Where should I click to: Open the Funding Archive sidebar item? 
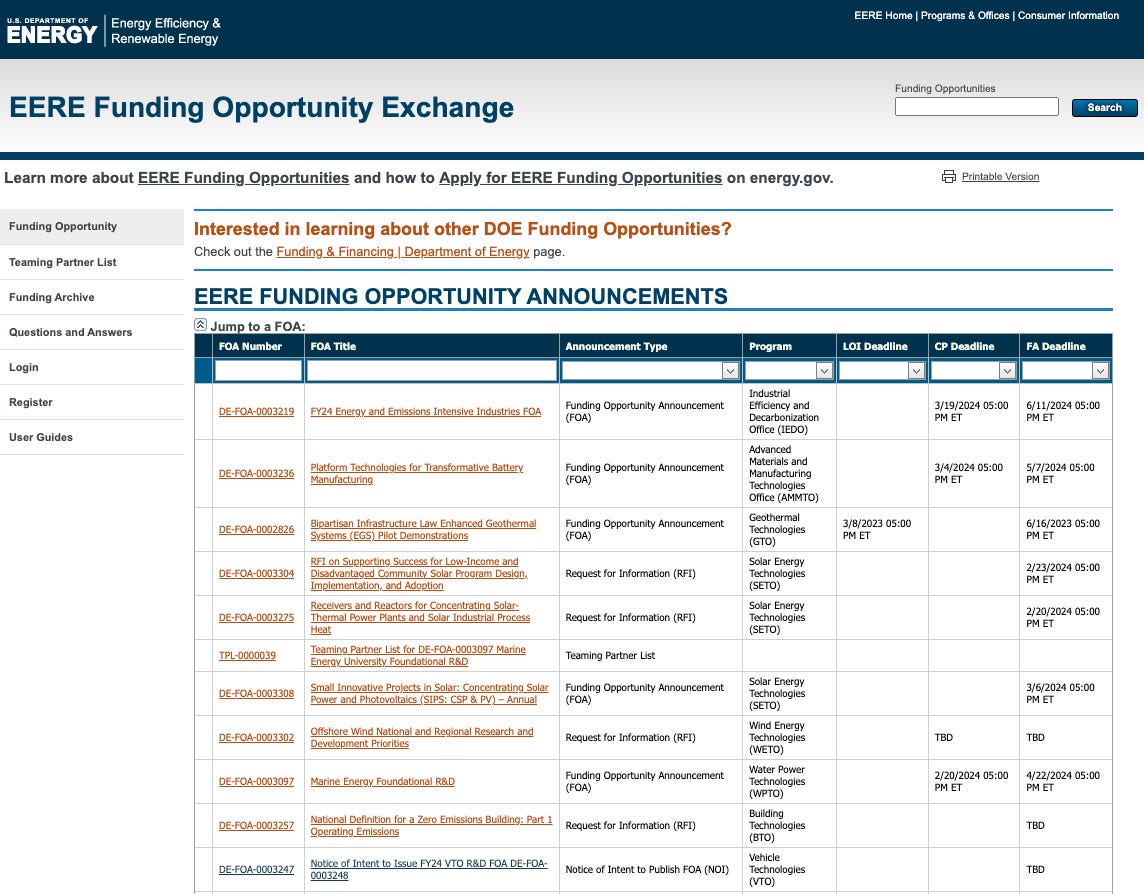pos(92,297)
